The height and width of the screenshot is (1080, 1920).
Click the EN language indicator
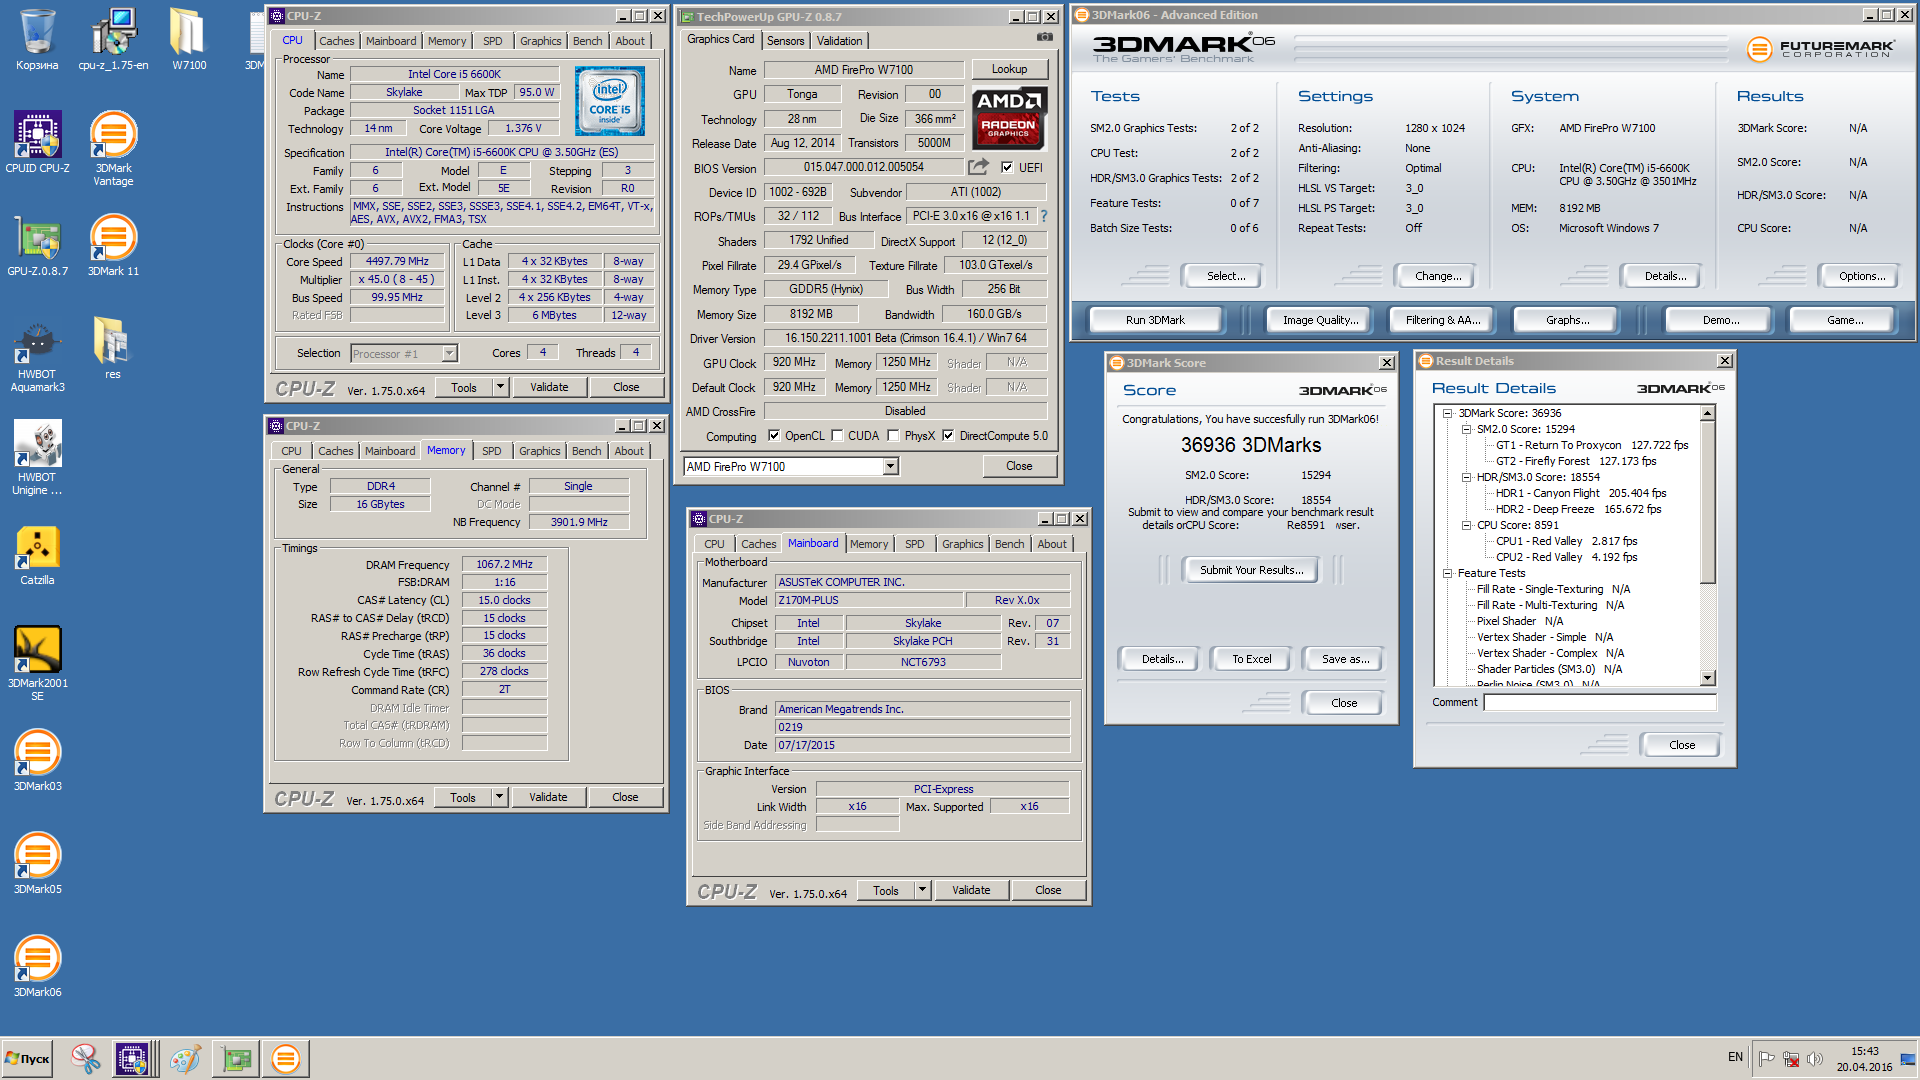[1735, 1057]
